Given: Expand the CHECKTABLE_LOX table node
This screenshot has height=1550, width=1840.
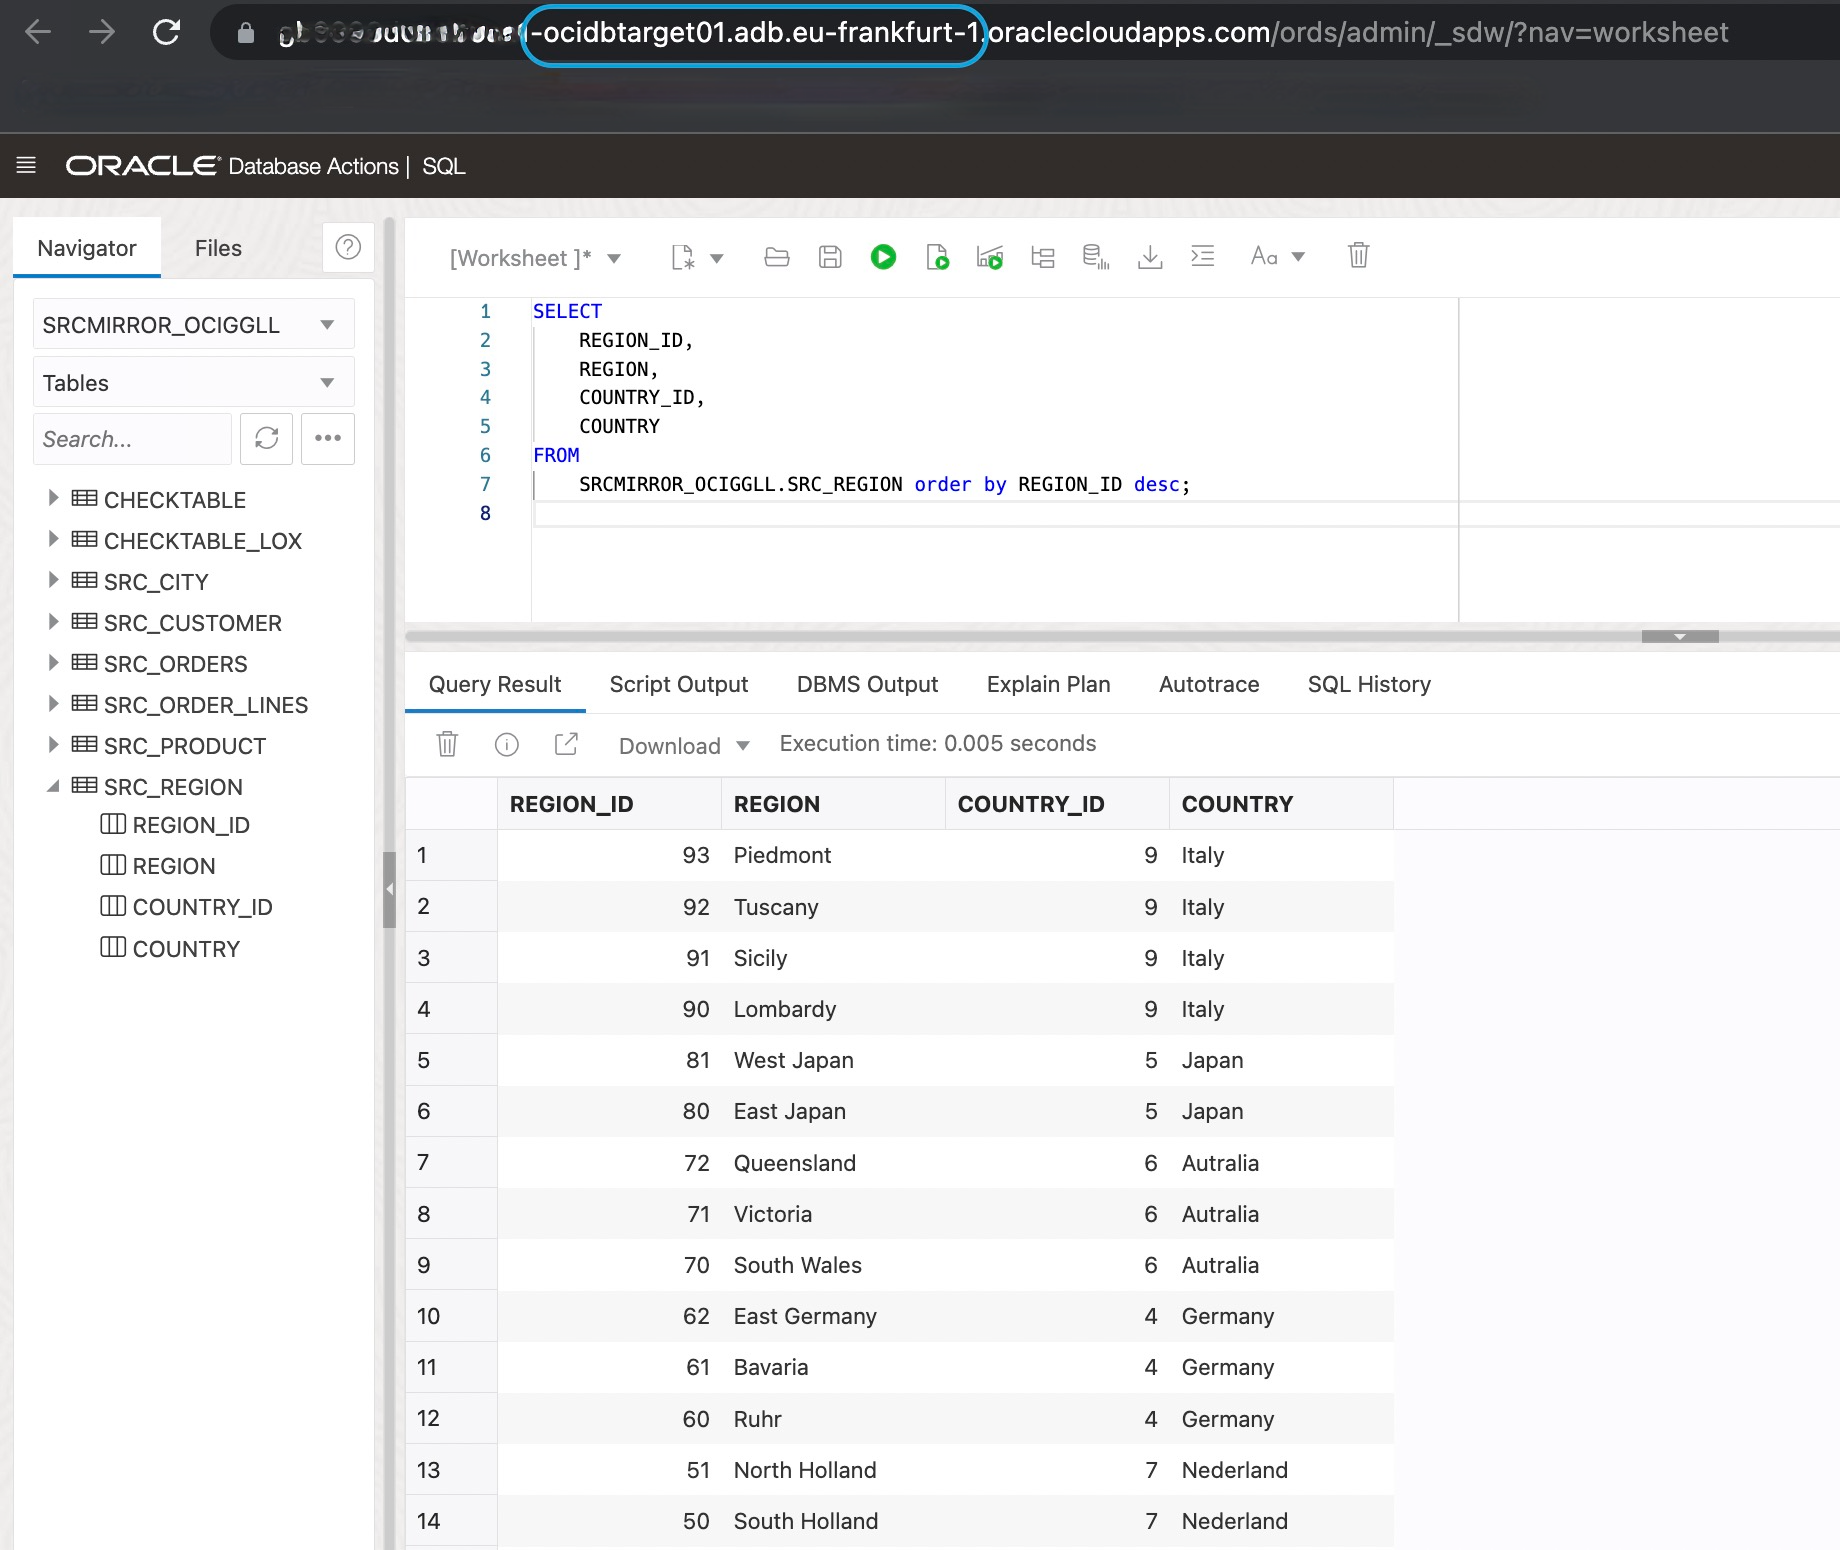Looking at the screenshot, I should [53, 539].
